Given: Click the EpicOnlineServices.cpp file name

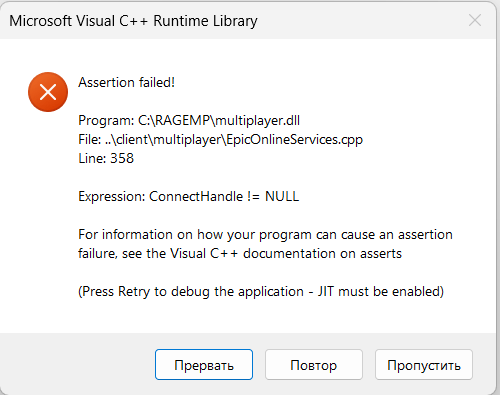Looking at the screenshot, I should point(295,140).
